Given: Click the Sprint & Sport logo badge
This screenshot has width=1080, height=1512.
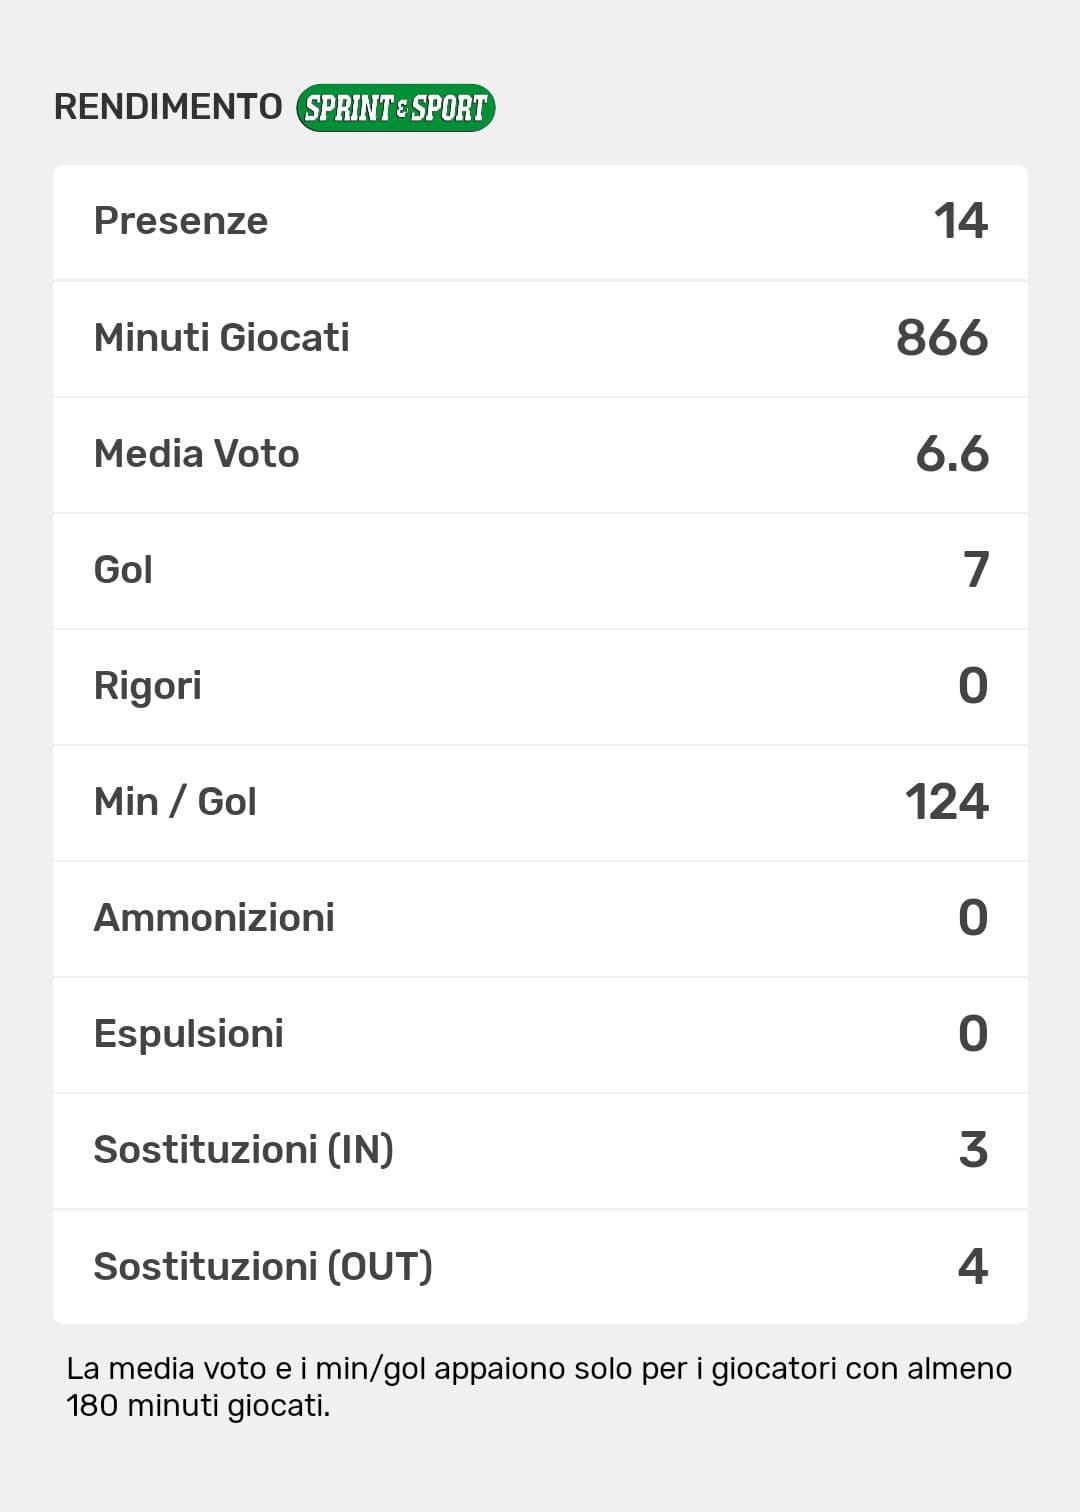Looking at the screenshot, I should pos(395,108).
